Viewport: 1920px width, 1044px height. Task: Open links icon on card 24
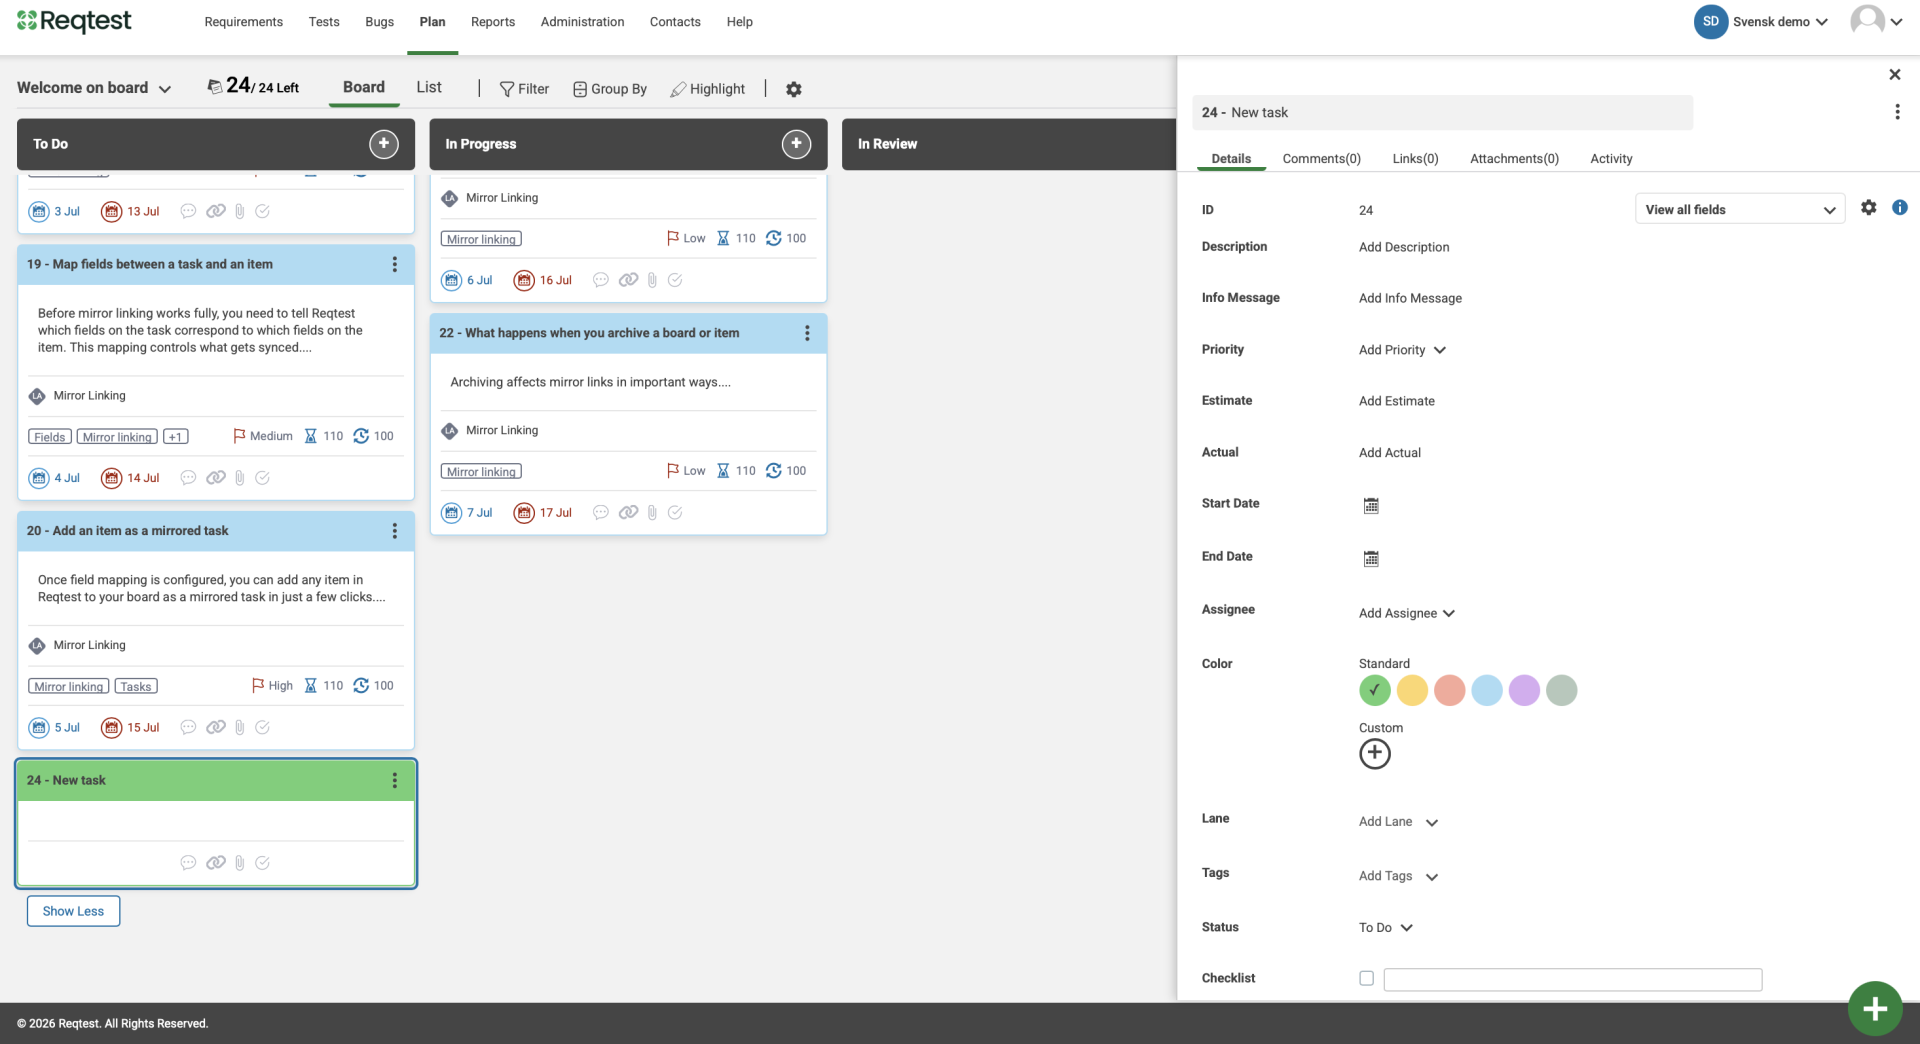216,863
